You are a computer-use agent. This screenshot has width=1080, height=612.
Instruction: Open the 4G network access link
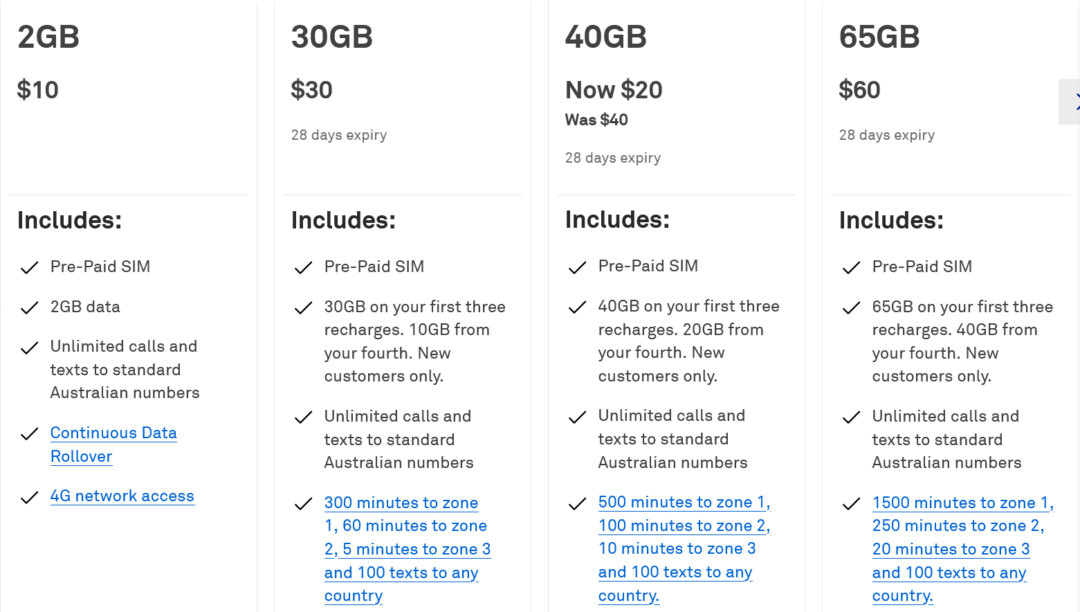point(122,496)
